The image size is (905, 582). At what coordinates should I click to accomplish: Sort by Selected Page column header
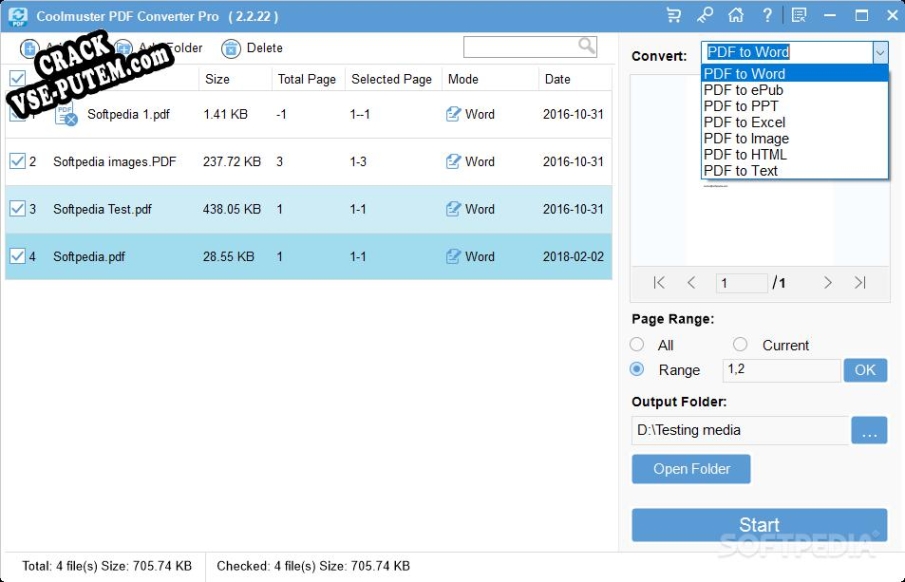click(391, 79)
